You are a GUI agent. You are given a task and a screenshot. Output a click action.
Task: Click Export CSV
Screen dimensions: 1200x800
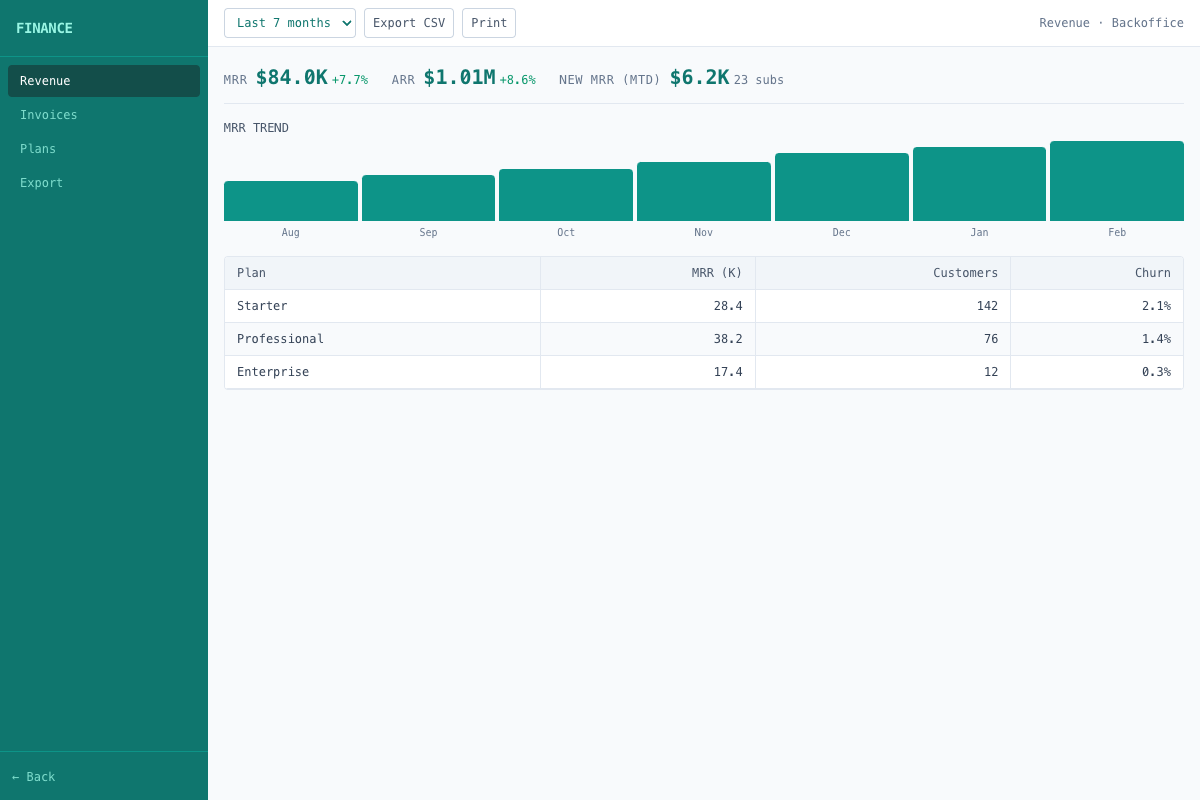click(408, 22)
